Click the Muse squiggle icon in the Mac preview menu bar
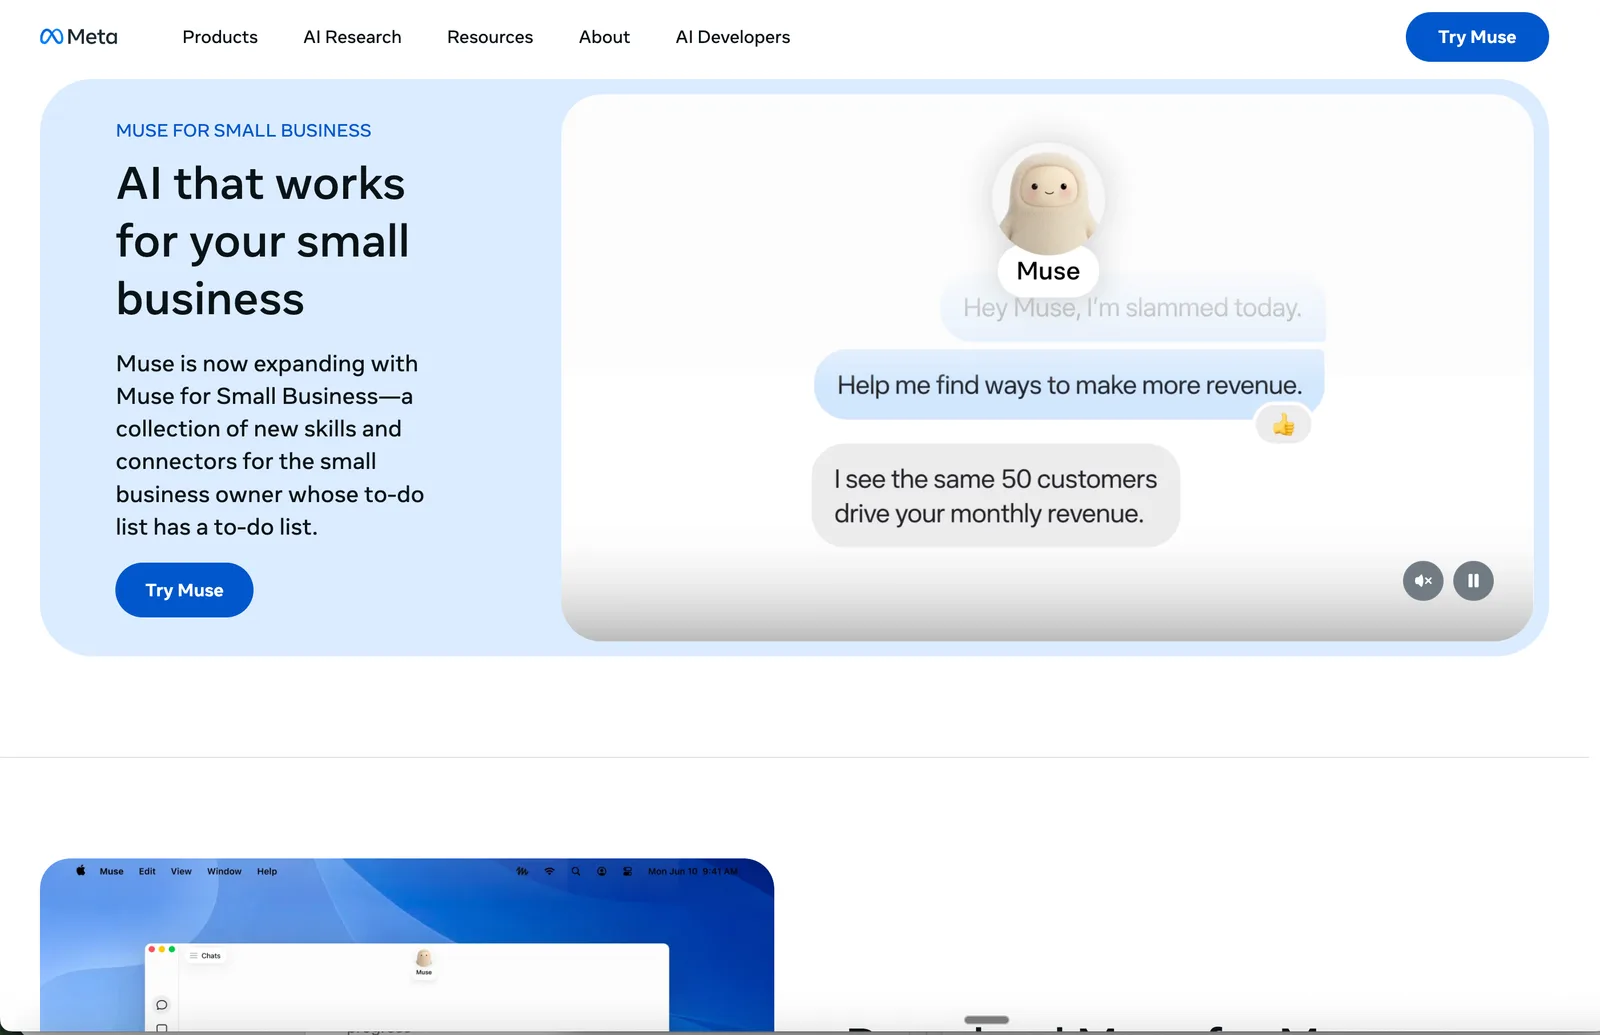Screen dimensions: 1600x1035 point(522,872)
